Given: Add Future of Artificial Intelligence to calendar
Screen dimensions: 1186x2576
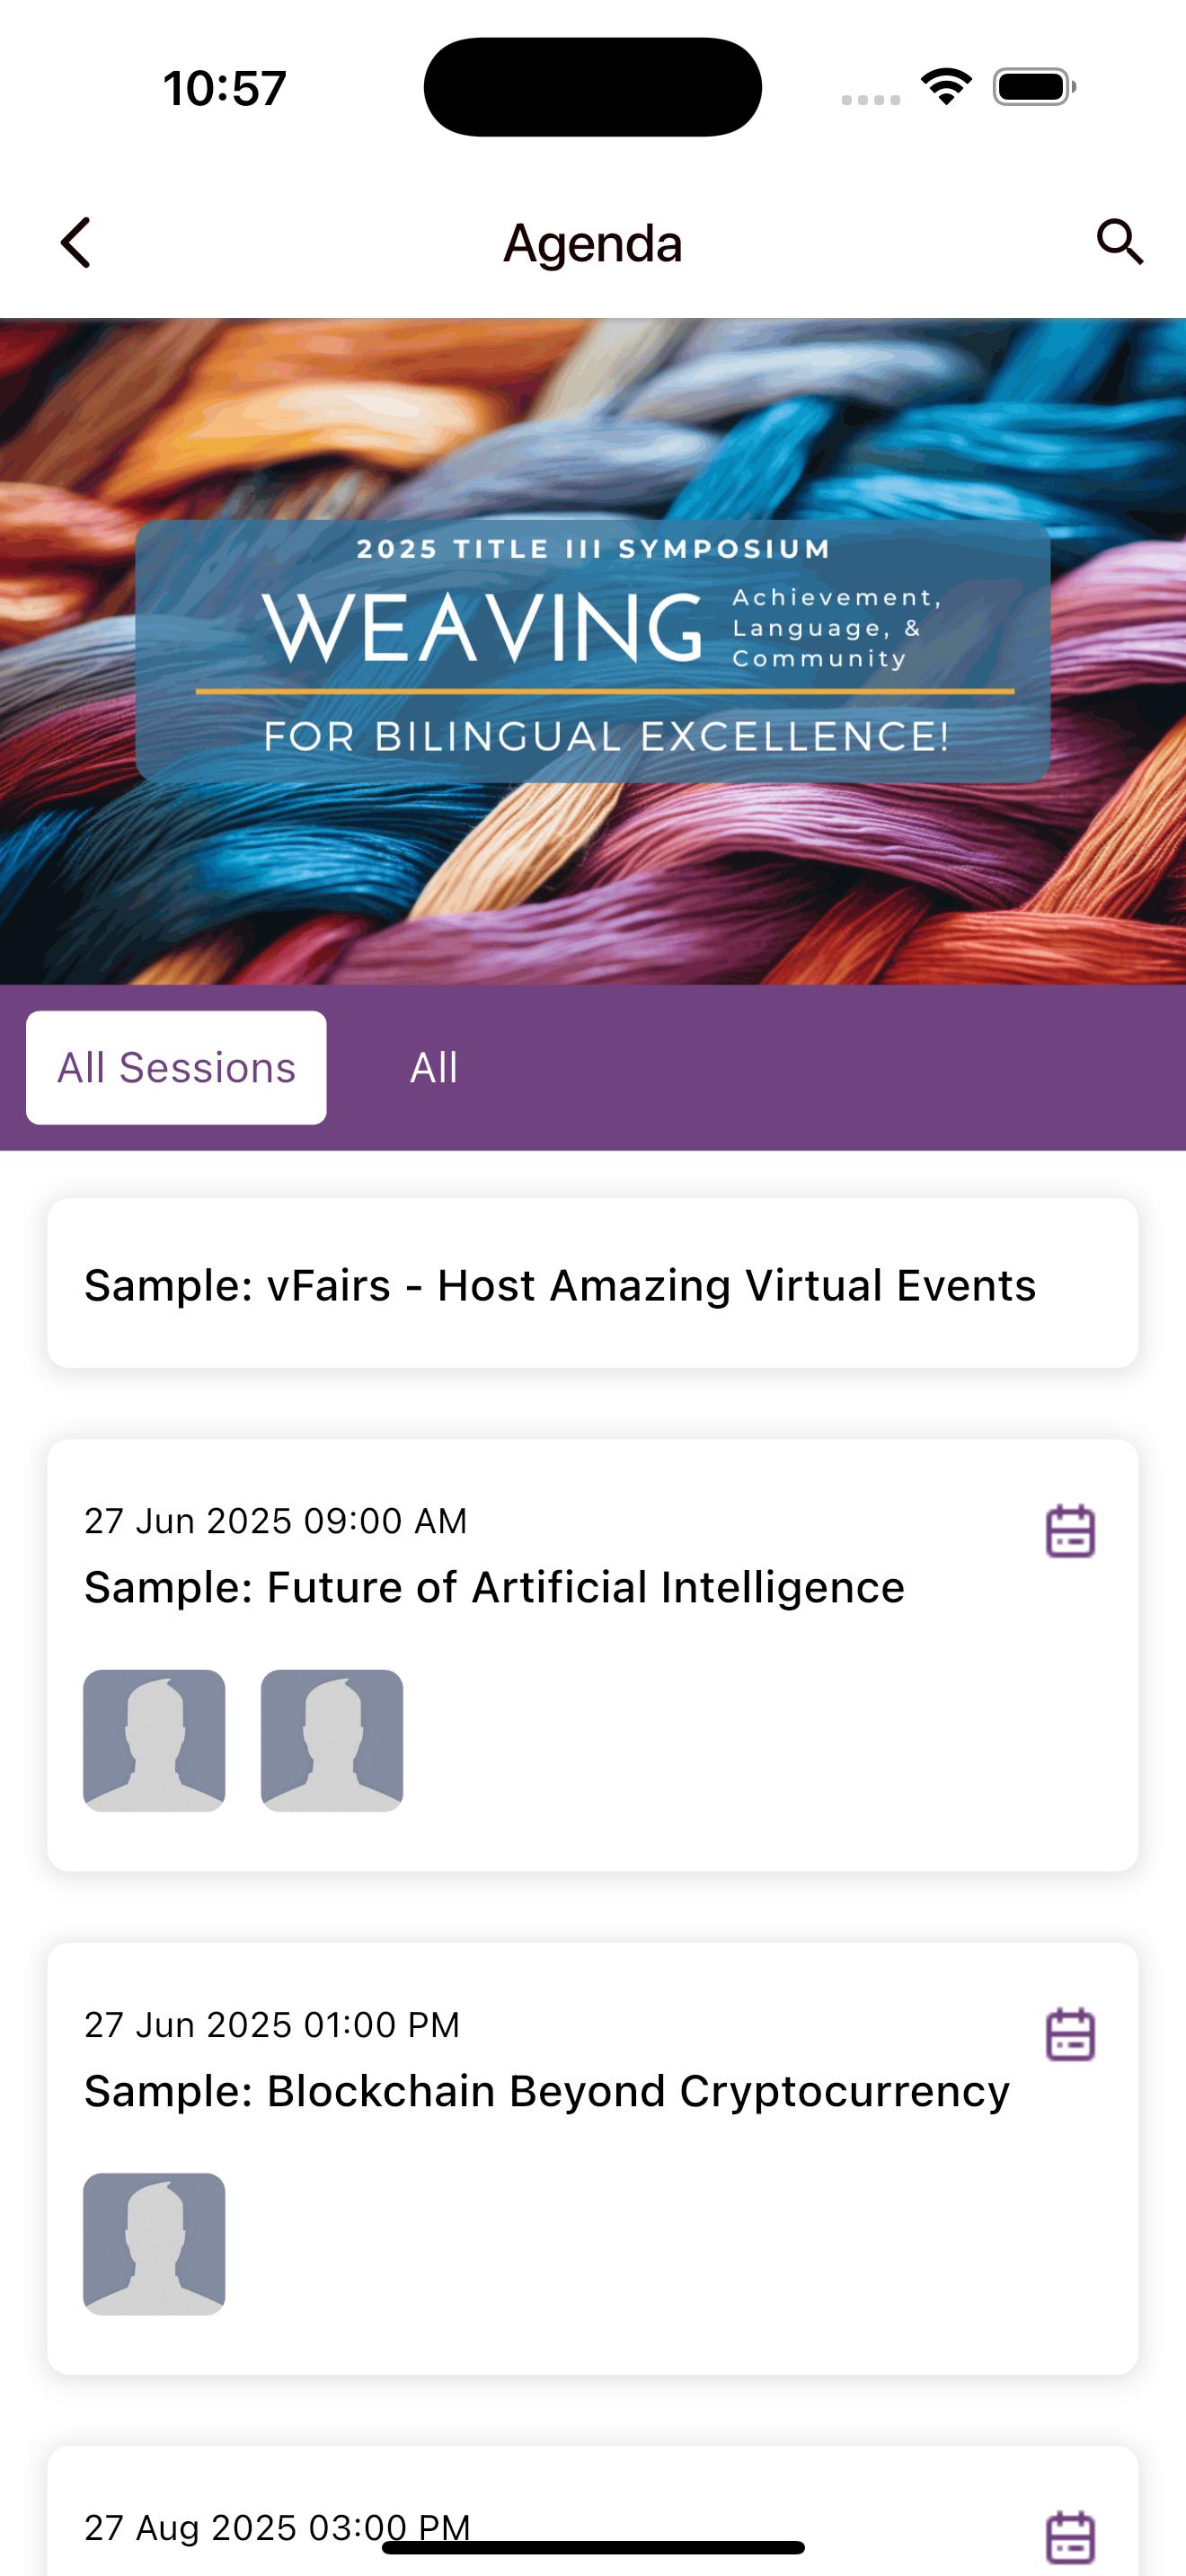Looking at the screenshot, I should [x=1070, y=1531].
